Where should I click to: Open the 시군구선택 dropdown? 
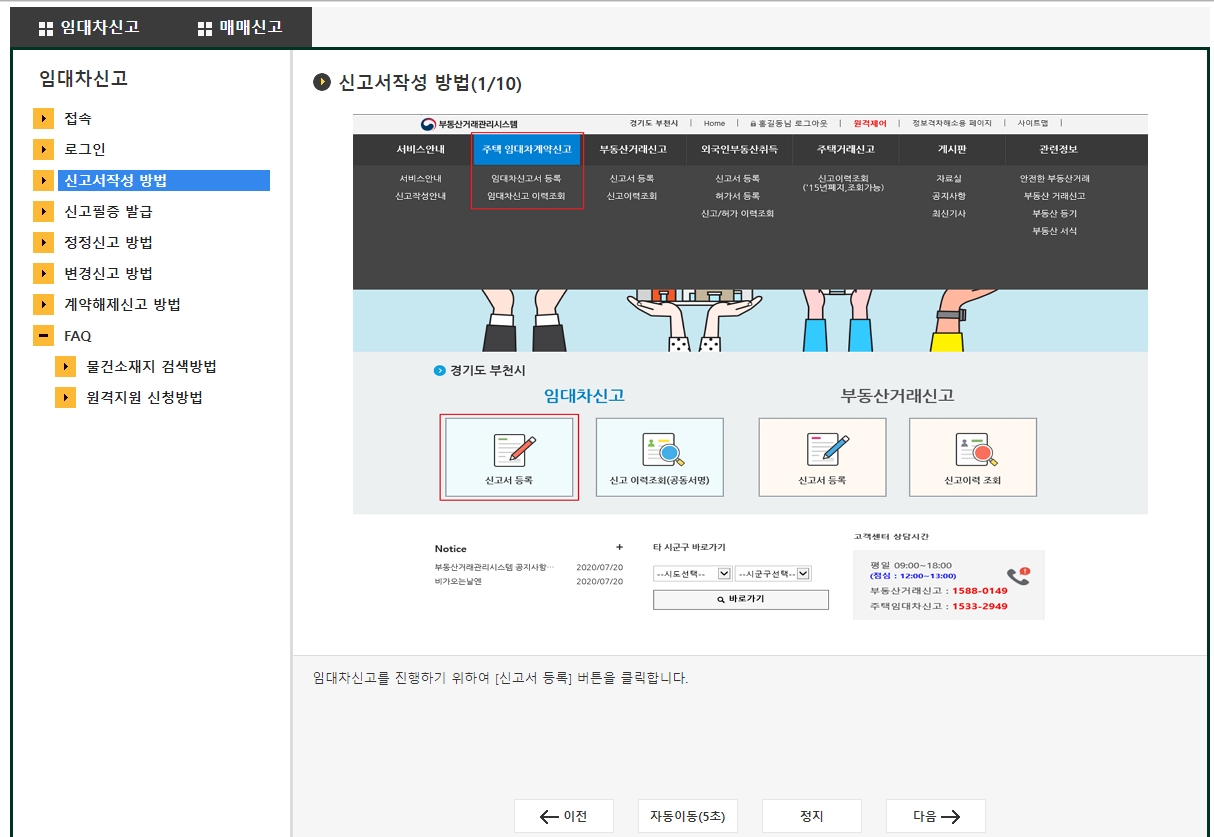(x=773, y=573)
